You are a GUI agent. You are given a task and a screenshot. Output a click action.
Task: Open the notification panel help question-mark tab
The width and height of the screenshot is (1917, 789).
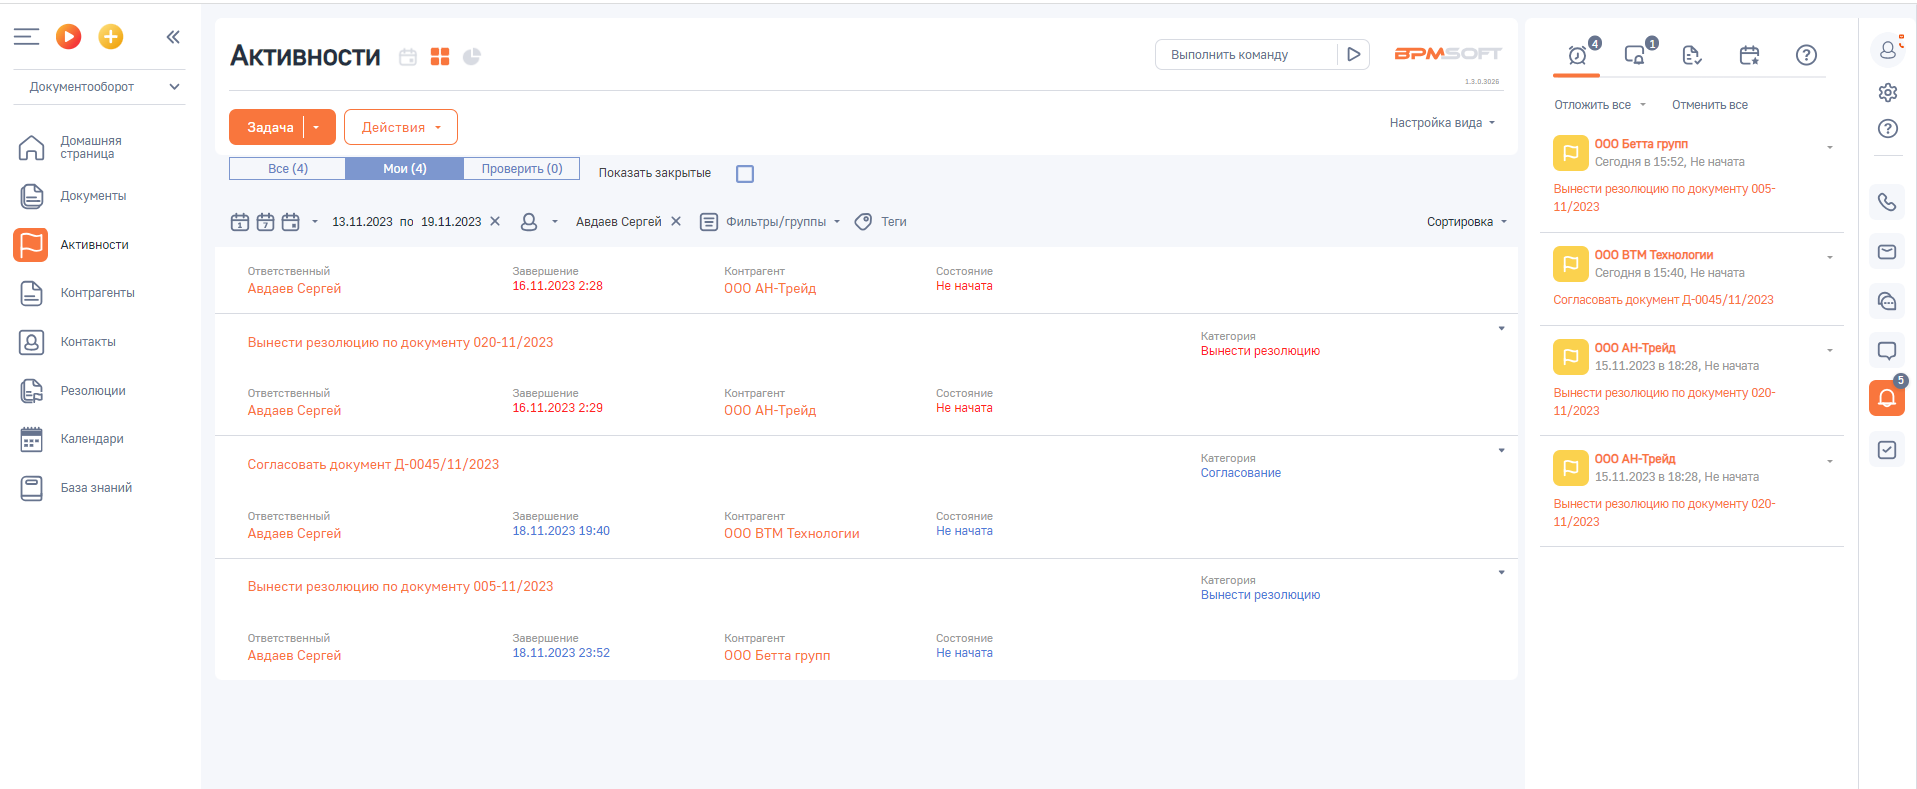[x=1806, y=55]
